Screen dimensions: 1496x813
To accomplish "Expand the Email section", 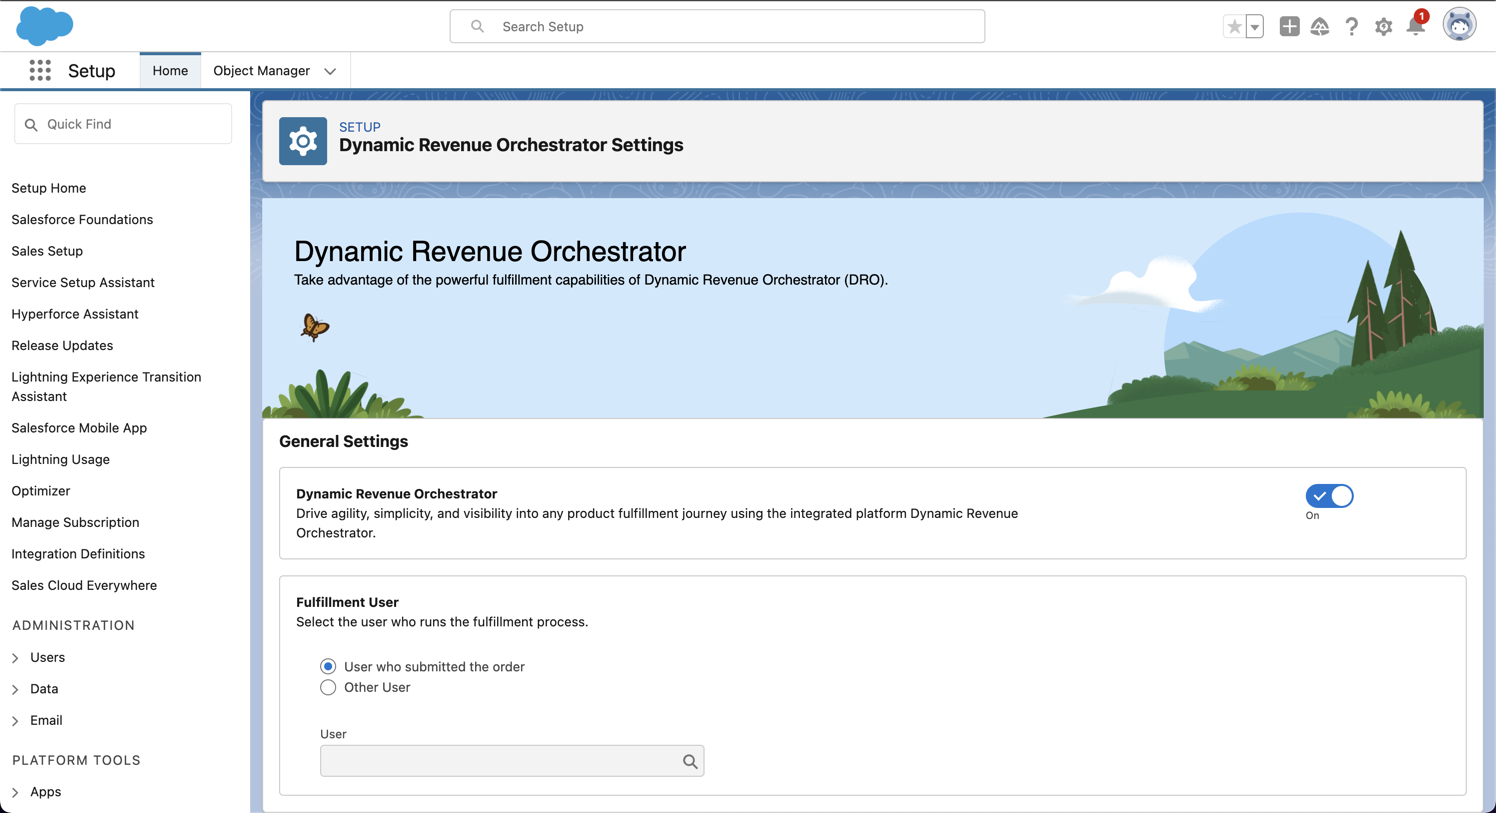I will coord(15,721).
